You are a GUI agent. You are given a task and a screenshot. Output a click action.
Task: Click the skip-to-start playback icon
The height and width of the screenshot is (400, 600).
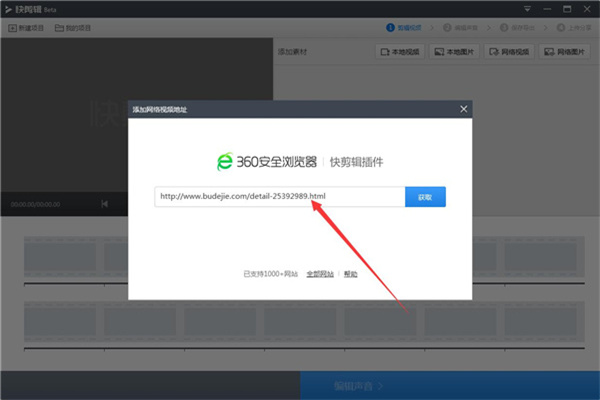[x=104, y=204]
